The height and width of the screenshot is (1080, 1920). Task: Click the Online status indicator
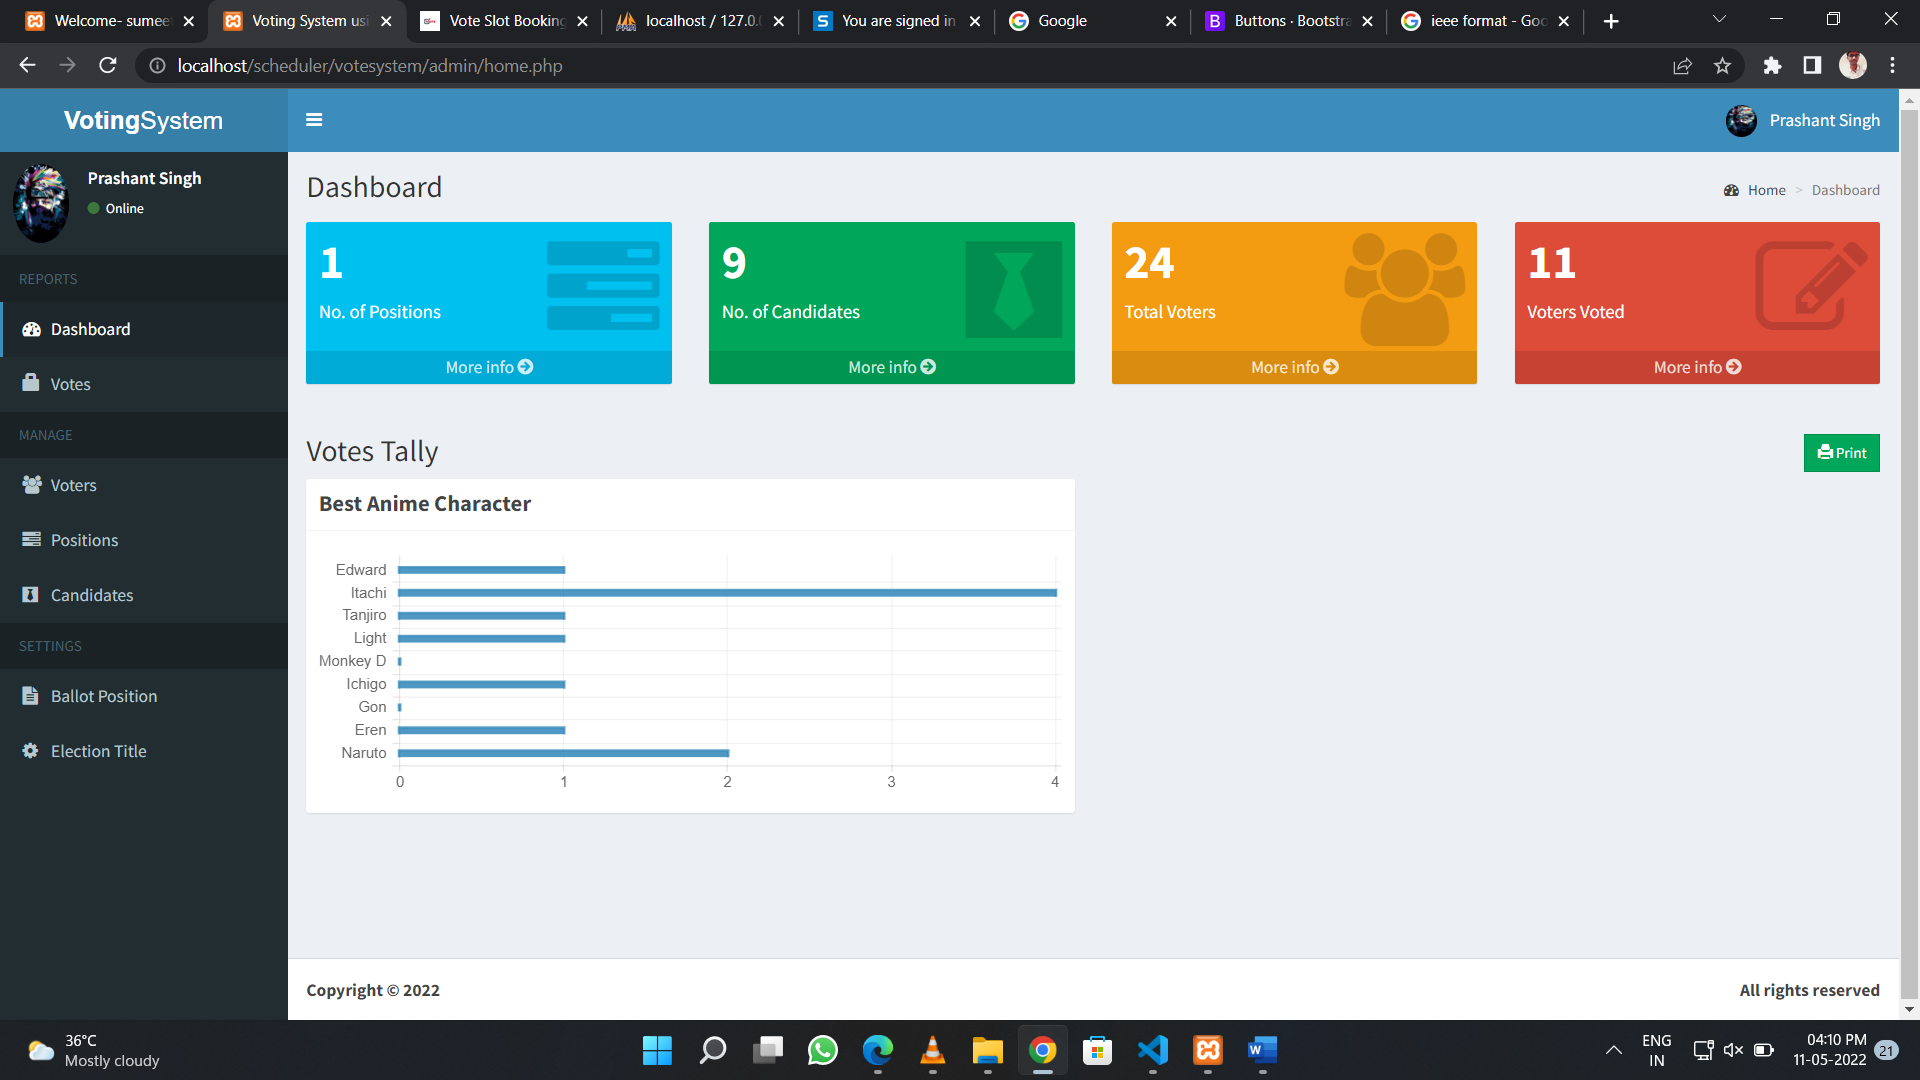point(95,208)
